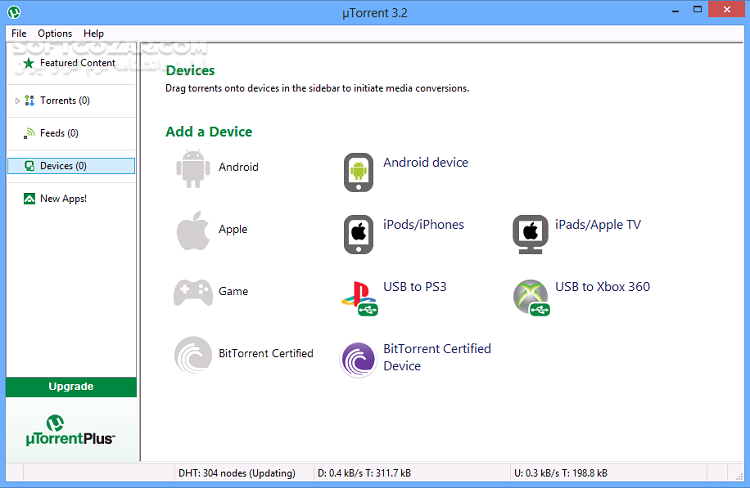Select Devices (0) in sidebar
The image size is (750, 488).
pyautogui.click(x=71, y=166)
